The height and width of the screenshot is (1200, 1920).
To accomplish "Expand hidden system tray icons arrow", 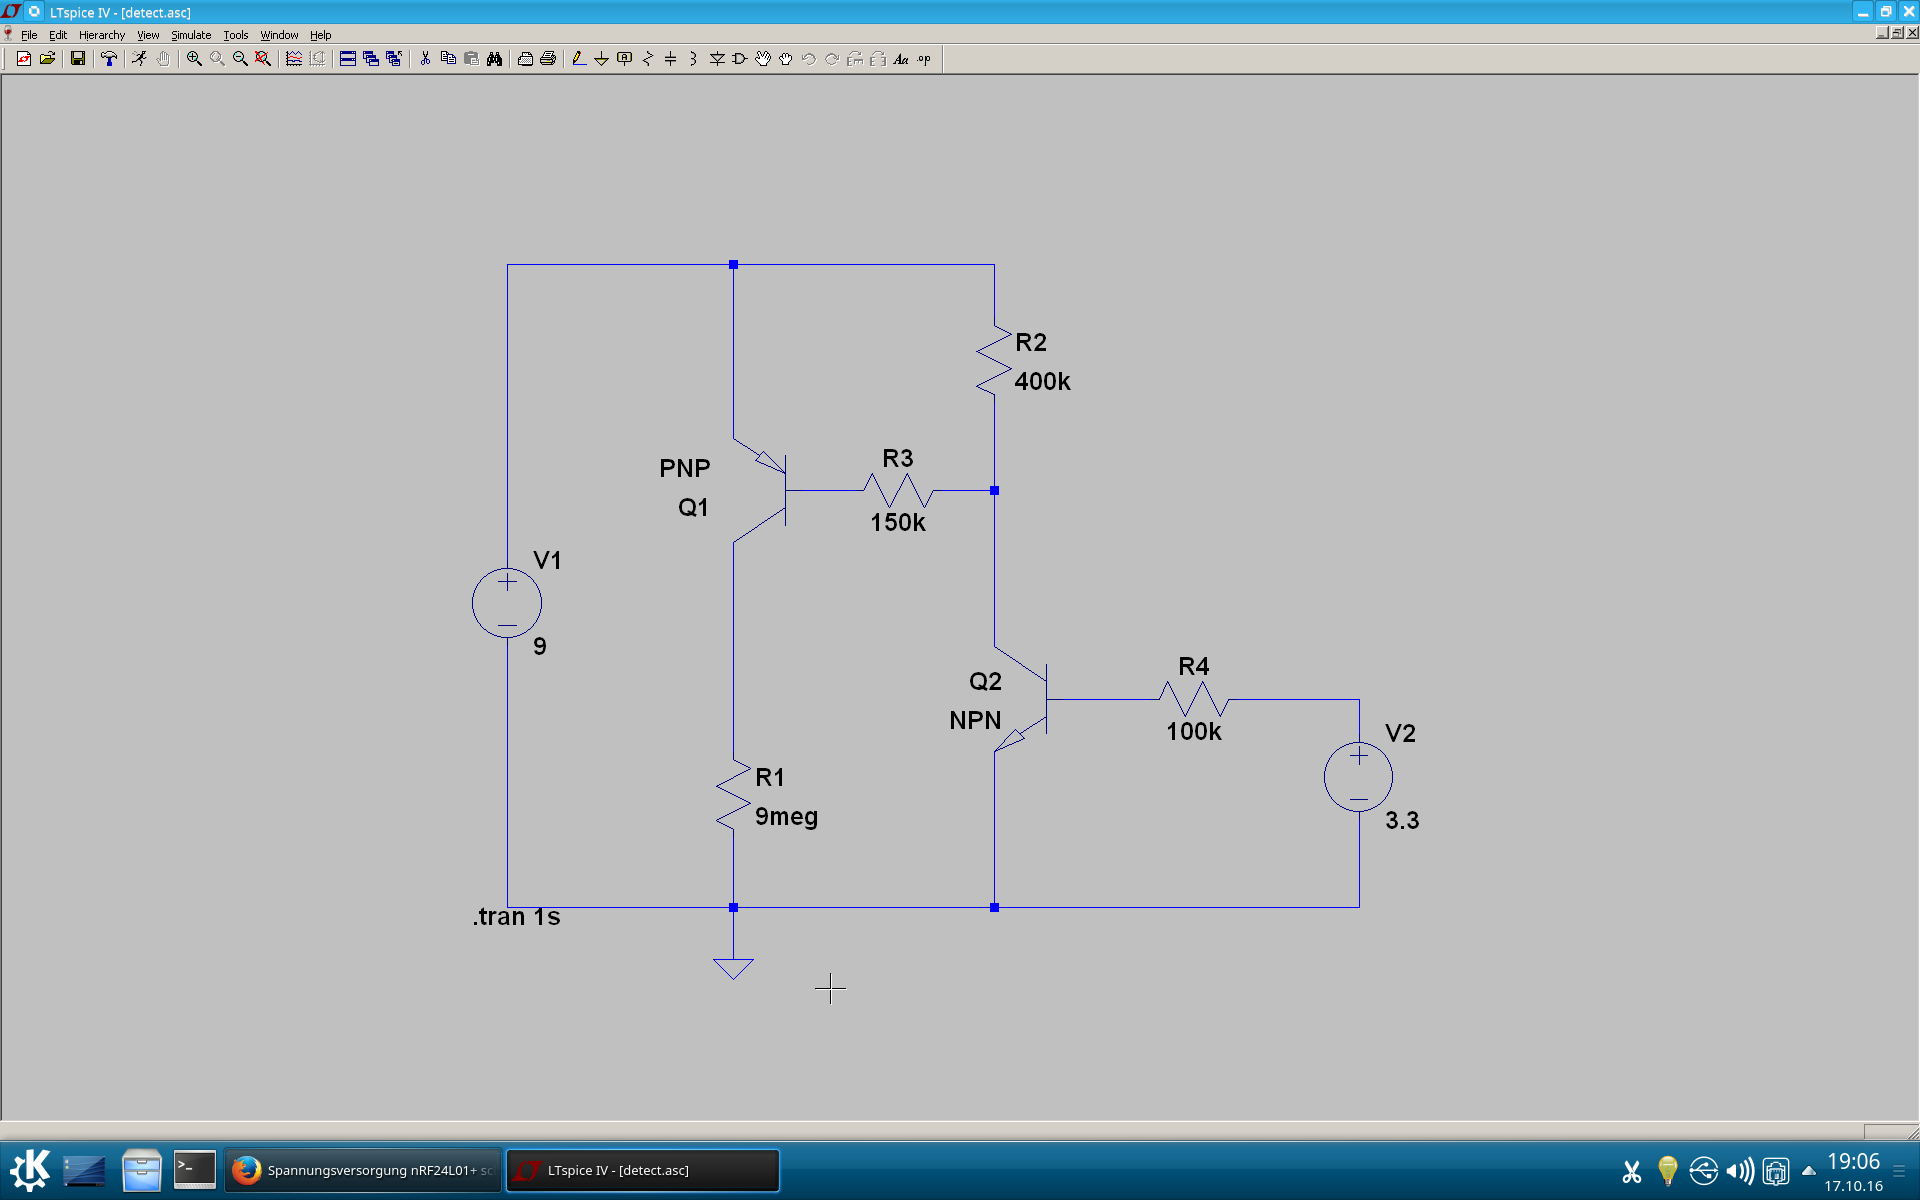I will coord(1808,1170).
